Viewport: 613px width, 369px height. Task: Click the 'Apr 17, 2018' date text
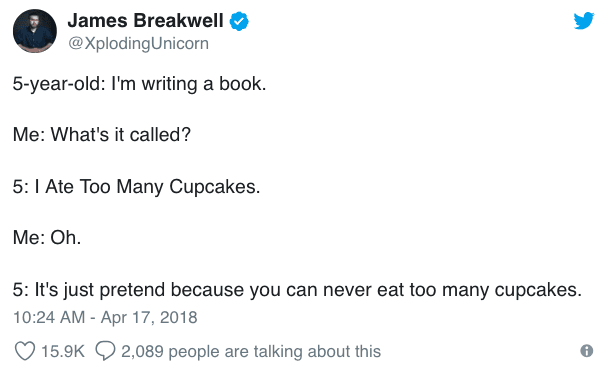click(149, 317)
